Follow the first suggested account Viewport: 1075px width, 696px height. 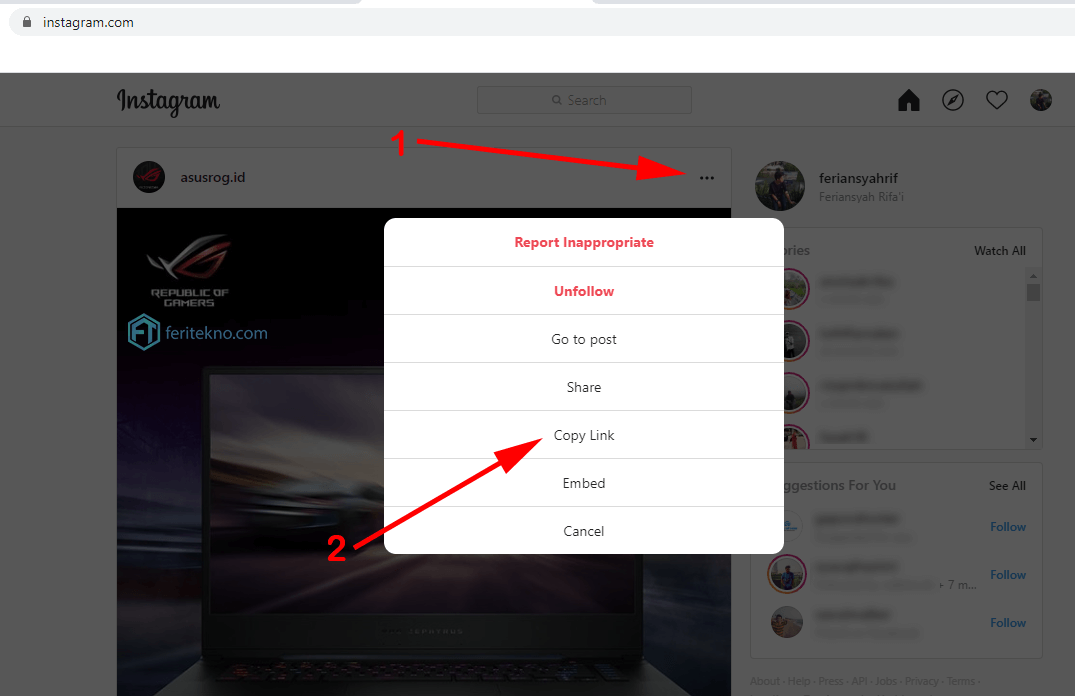(x=1008, y=527)
